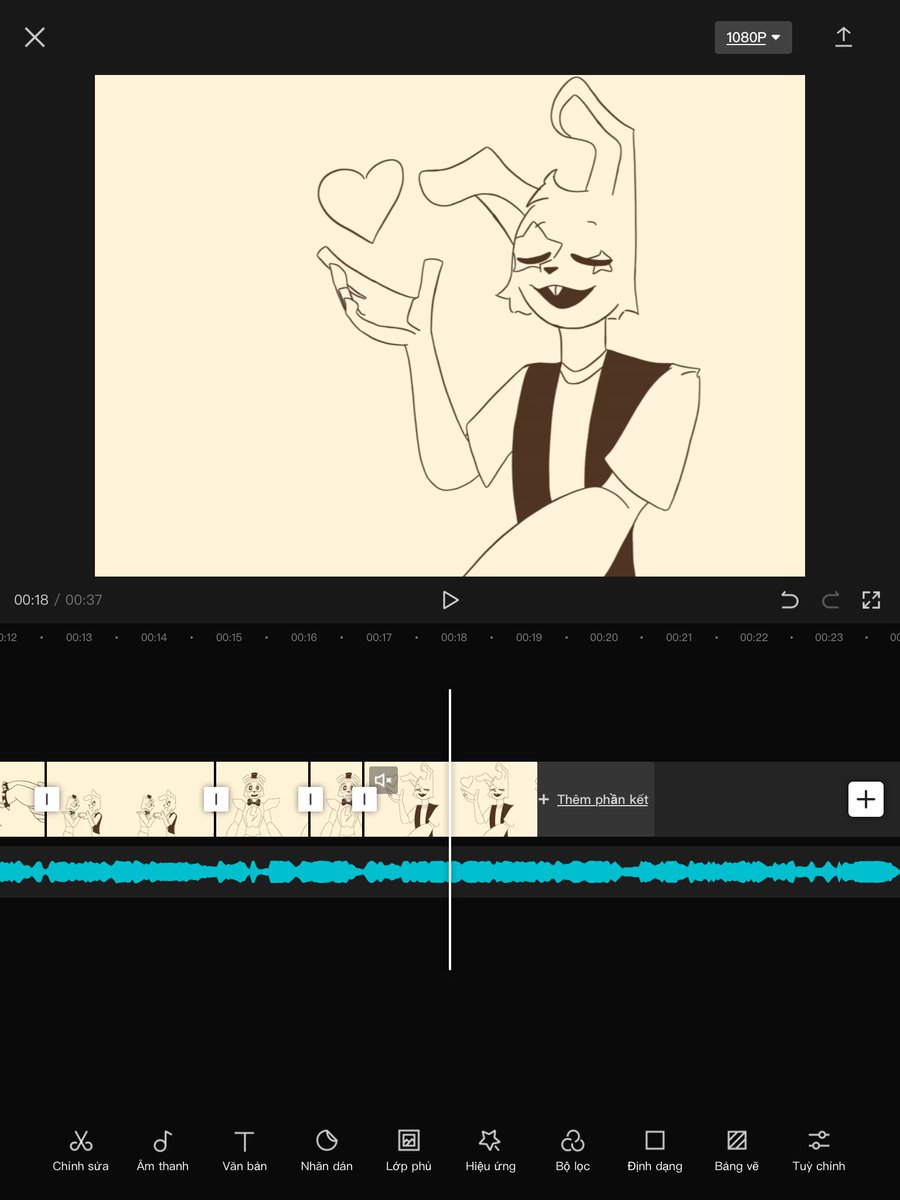
Task: Tap the export upload icon
Action: coord(843,37)
